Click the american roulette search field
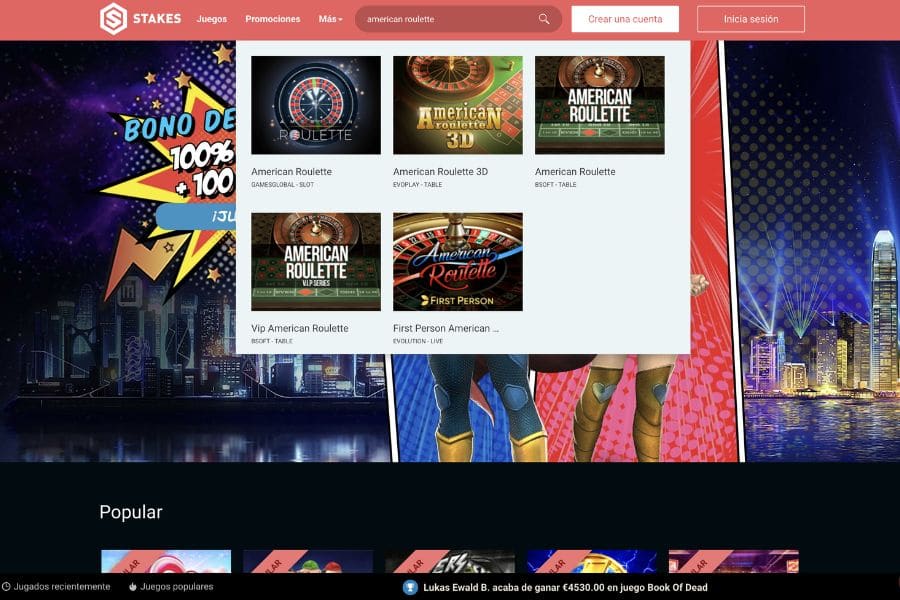 (448, 19)
